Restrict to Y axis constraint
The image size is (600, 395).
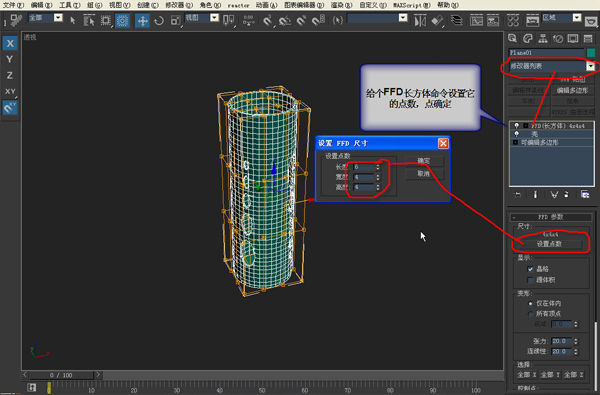click(10, 59)
